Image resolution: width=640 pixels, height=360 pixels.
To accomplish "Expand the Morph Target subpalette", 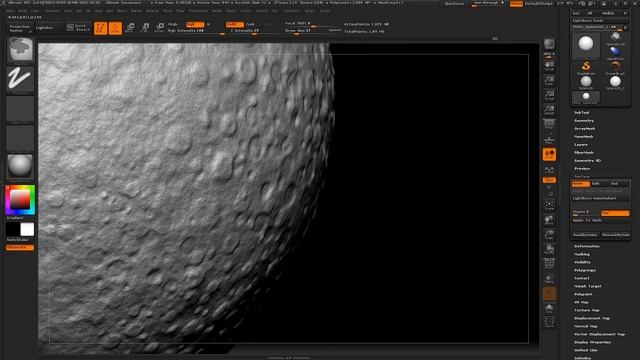I will [588, 286].
